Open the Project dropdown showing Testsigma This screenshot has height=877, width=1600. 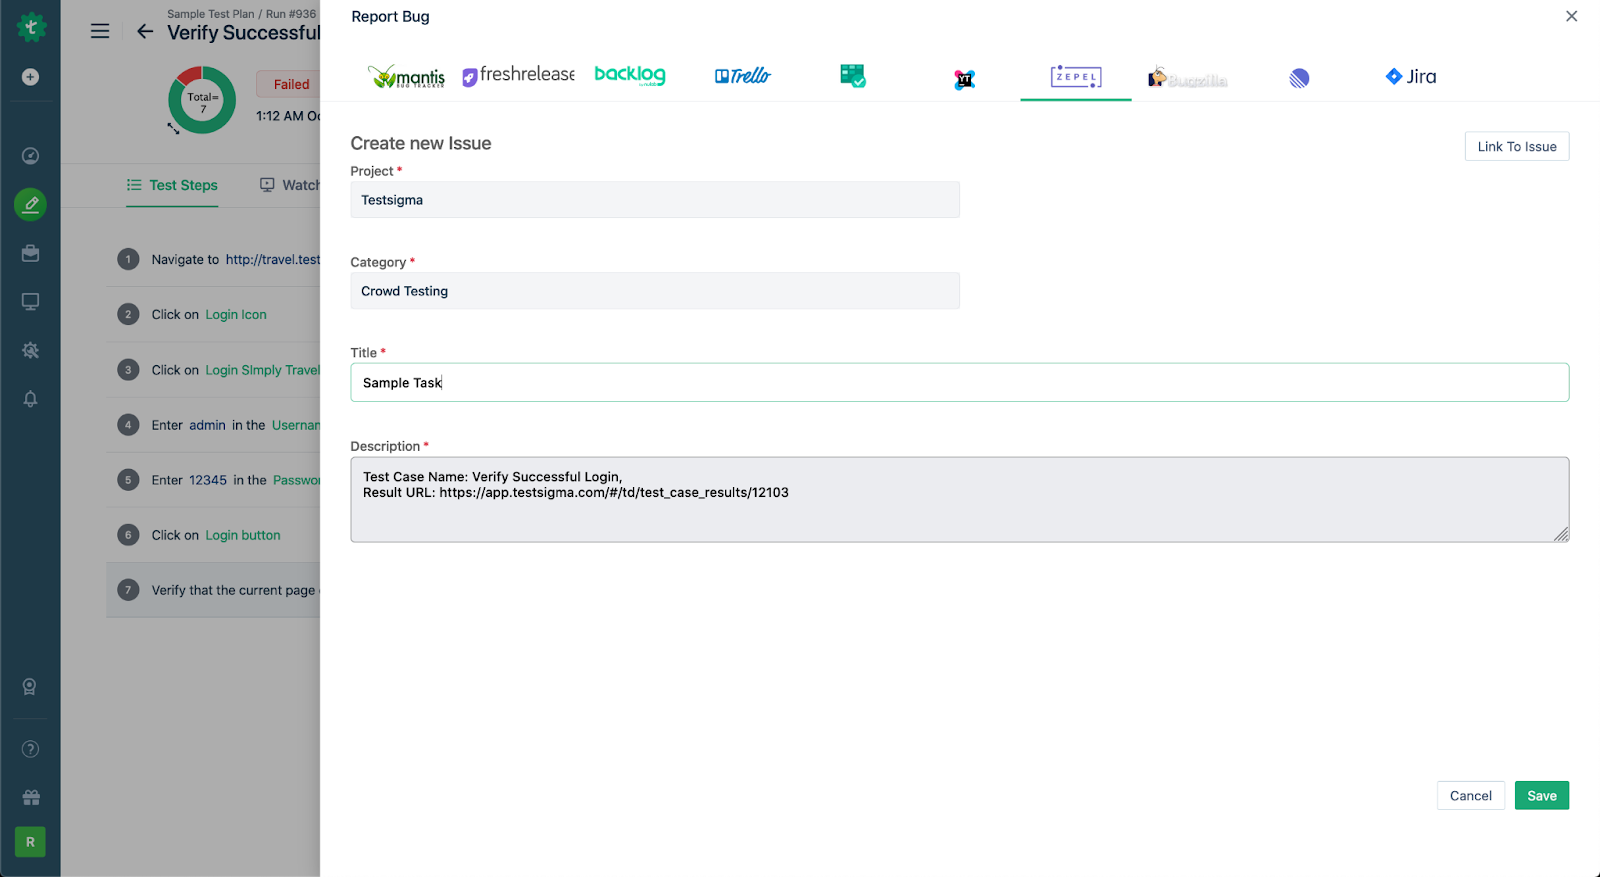[x=655, y=200]
